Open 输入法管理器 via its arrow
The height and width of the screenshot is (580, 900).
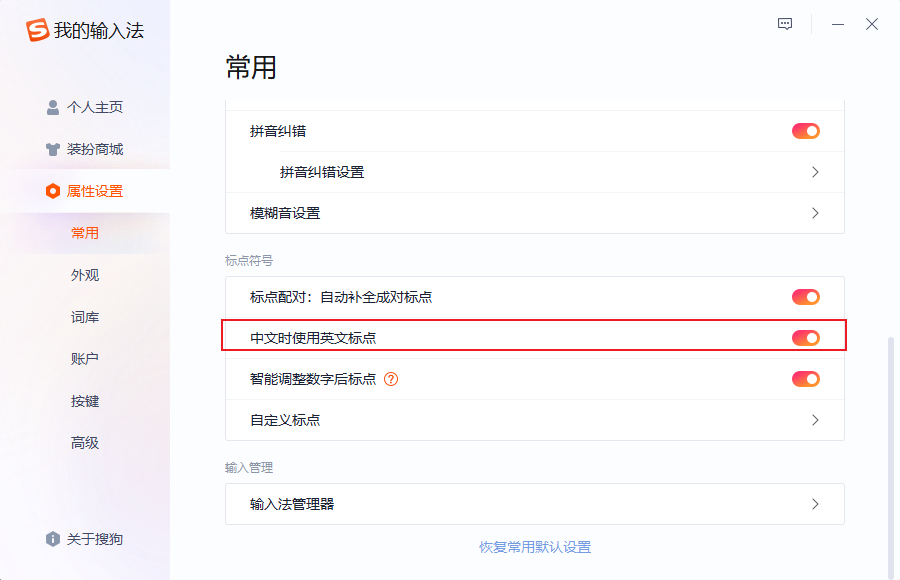point(815,504)
